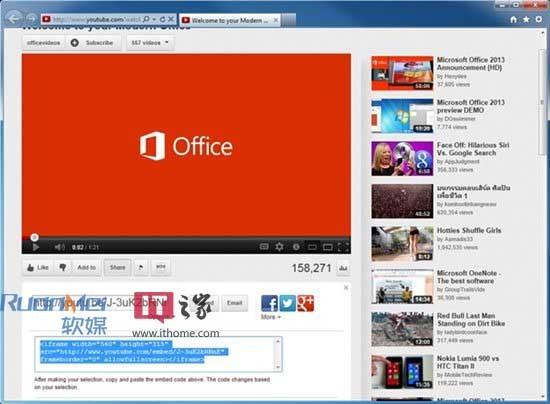Click the youtube.com address bar
The width and height of the screenshot is (550, 404).
pyautogui.click(x=97, y=19)
